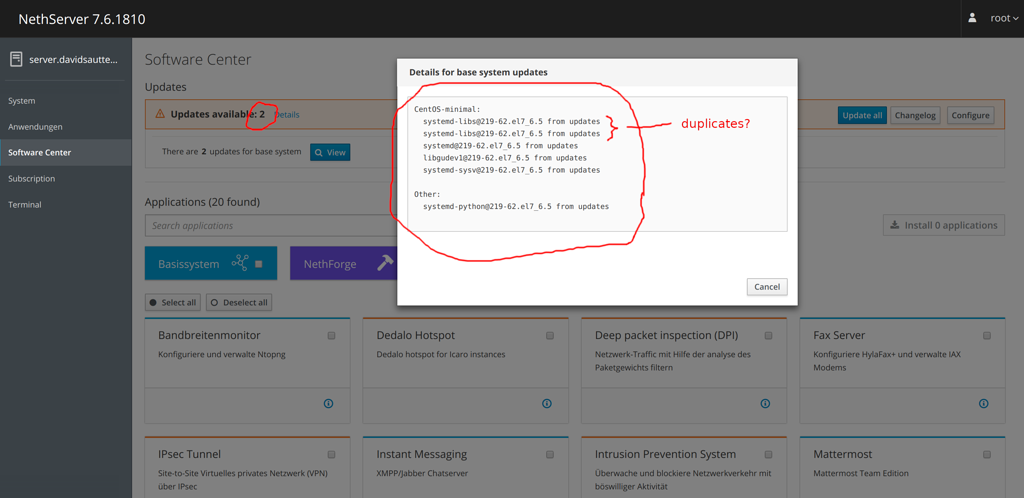Image resolution: width=1024 pixels, height=498 pixels.
Task: Click the systemd@219-62.el7_6.5 from updates line
Action: point(500,146)
